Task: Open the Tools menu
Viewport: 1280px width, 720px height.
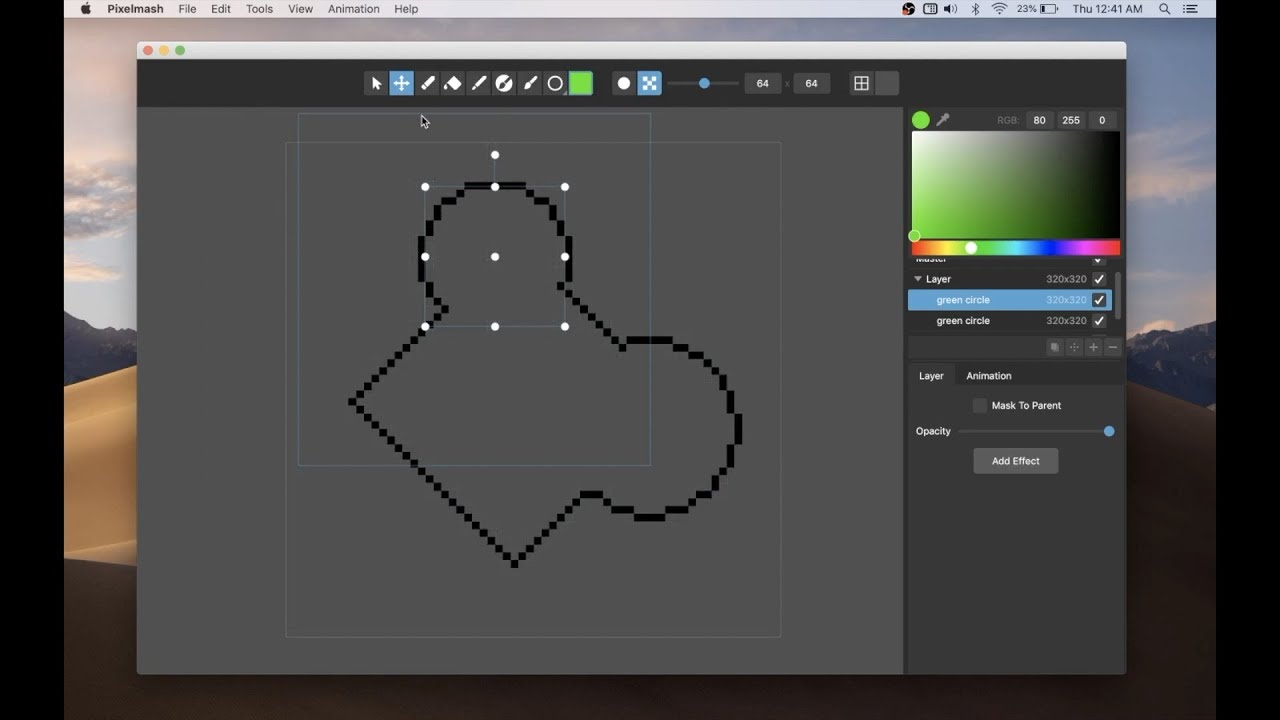Action: [259, 9]
